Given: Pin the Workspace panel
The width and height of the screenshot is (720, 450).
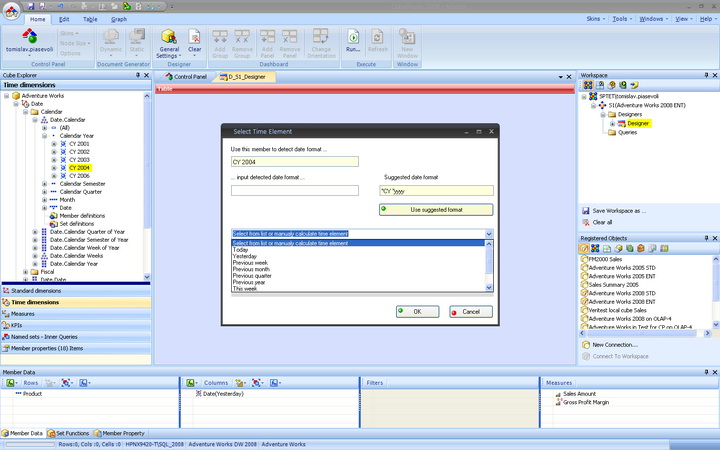Looking at the screenshot, I should click(x=706, y=75).
